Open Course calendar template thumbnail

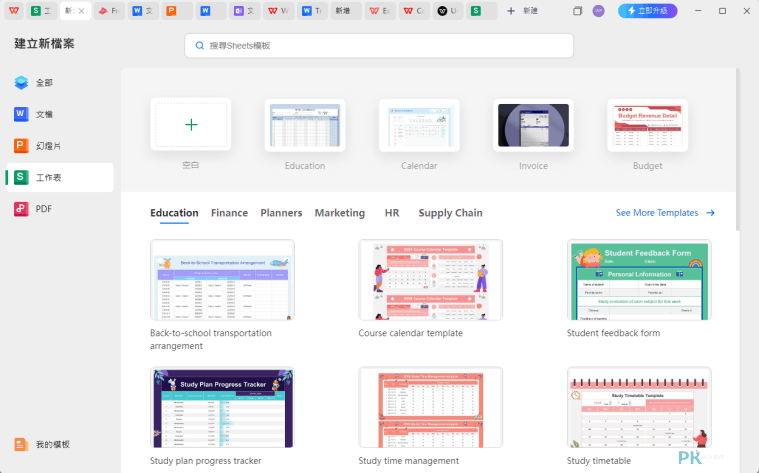click(431, 280)
